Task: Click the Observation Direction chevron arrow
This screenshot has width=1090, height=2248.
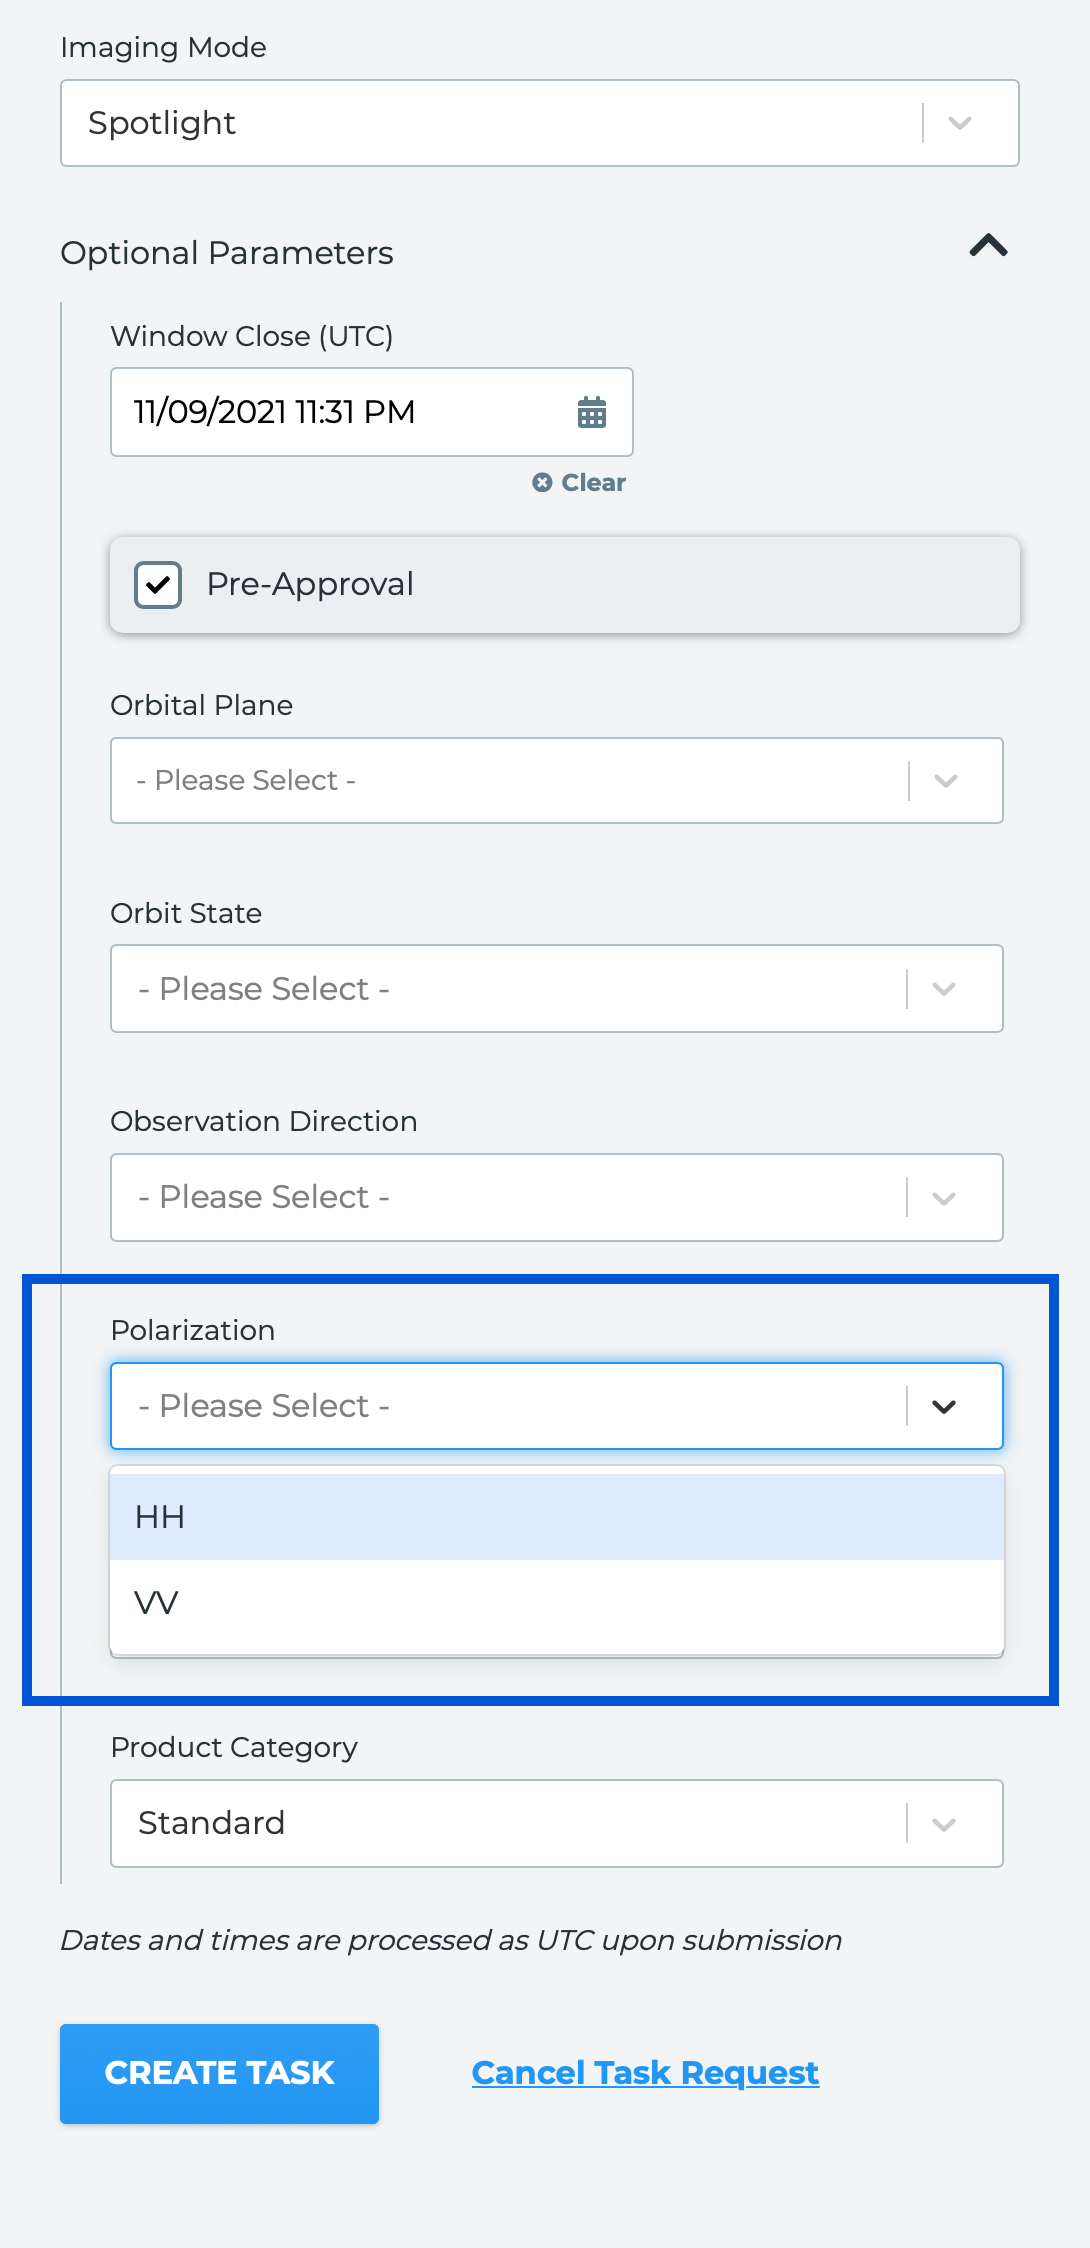Action: click(x=944, y=1198)
